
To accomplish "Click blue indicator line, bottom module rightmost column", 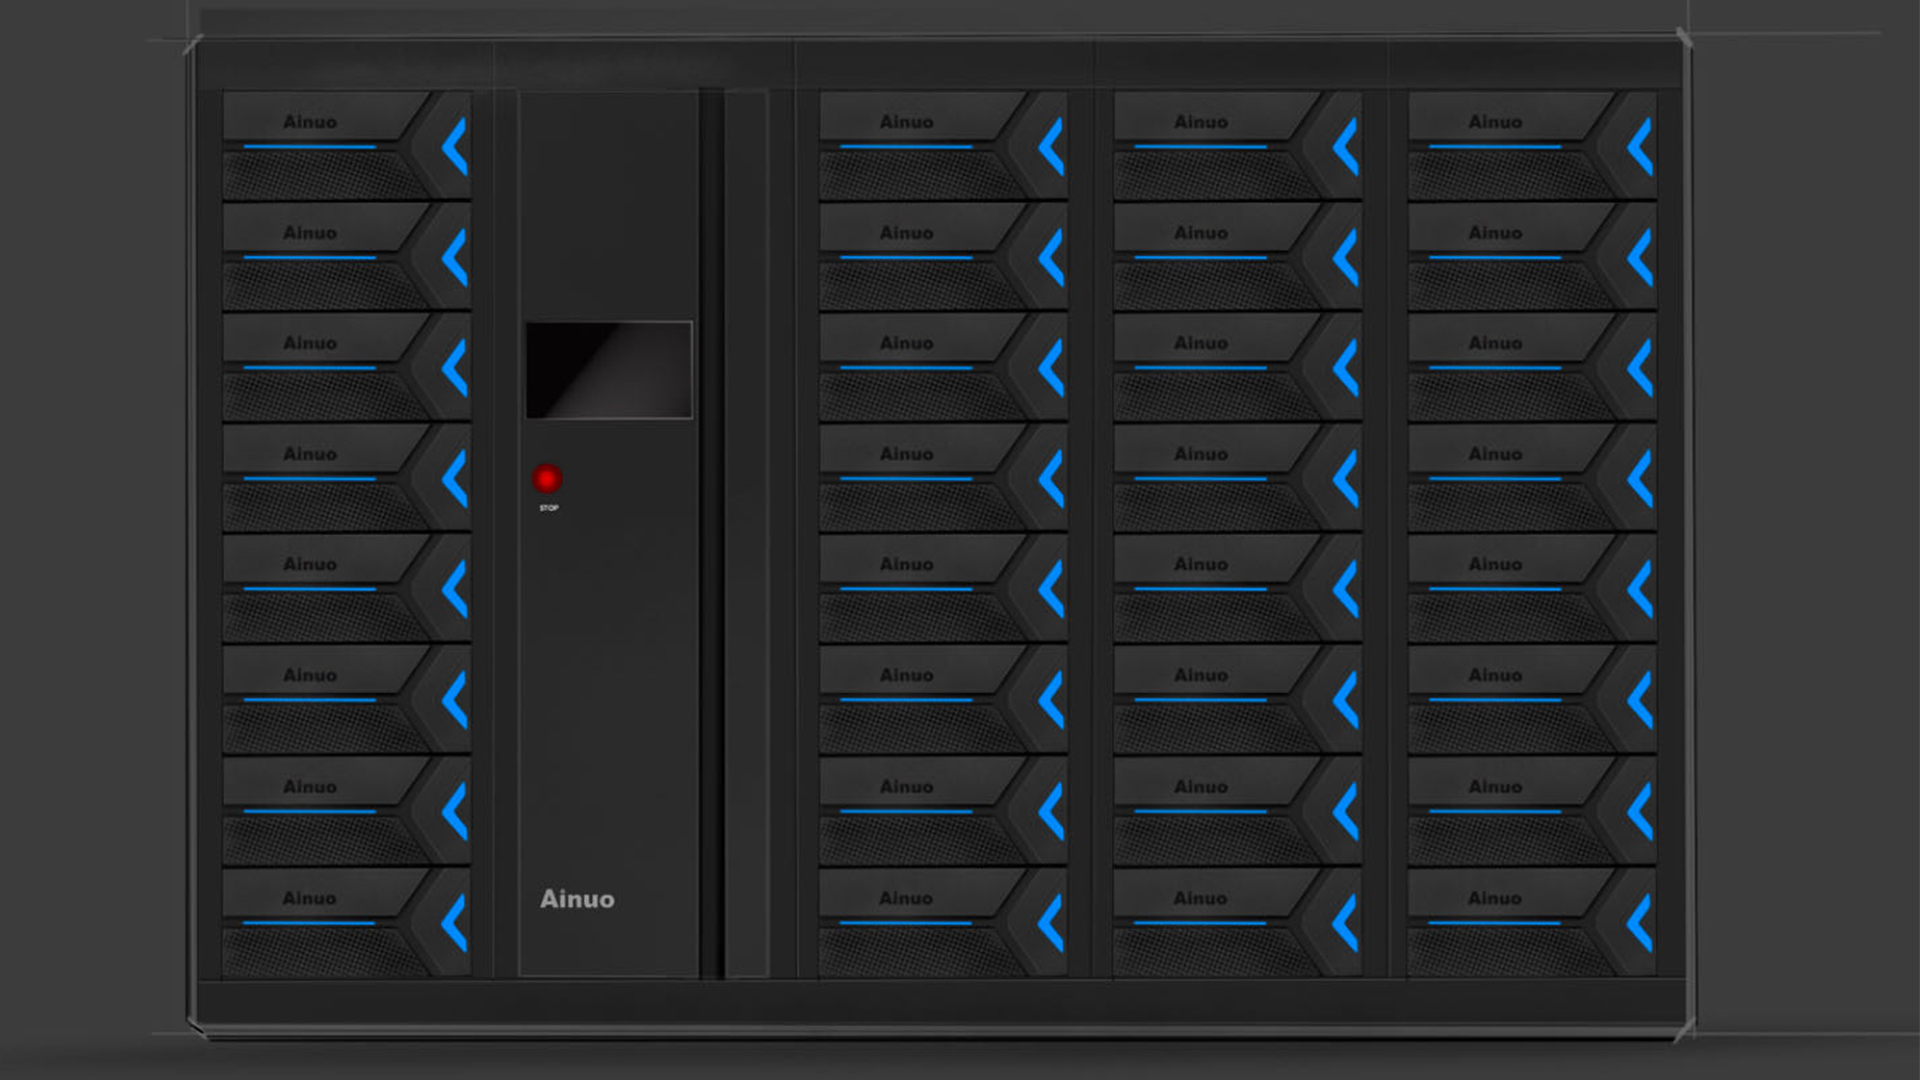I will [1494, 922].
